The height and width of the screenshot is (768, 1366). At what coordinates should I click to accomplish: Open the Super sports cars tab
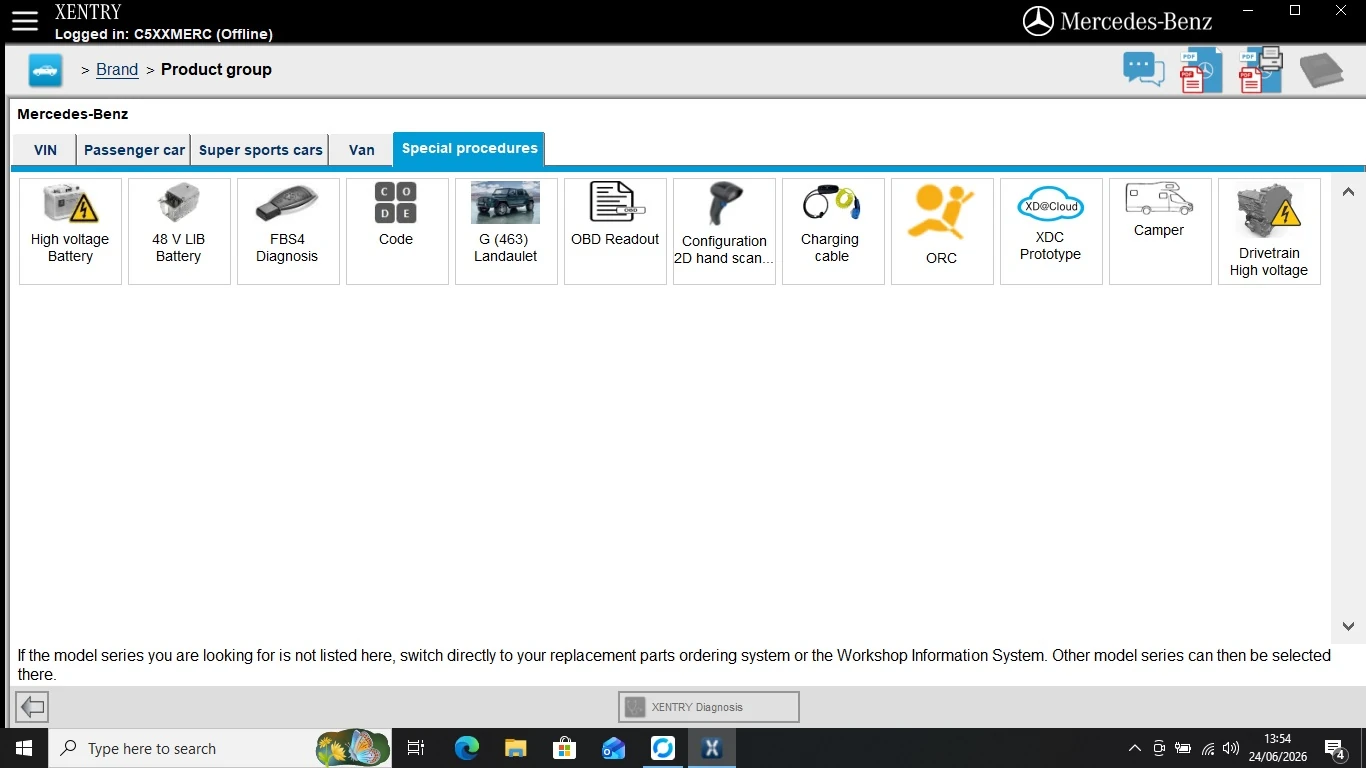260,150
